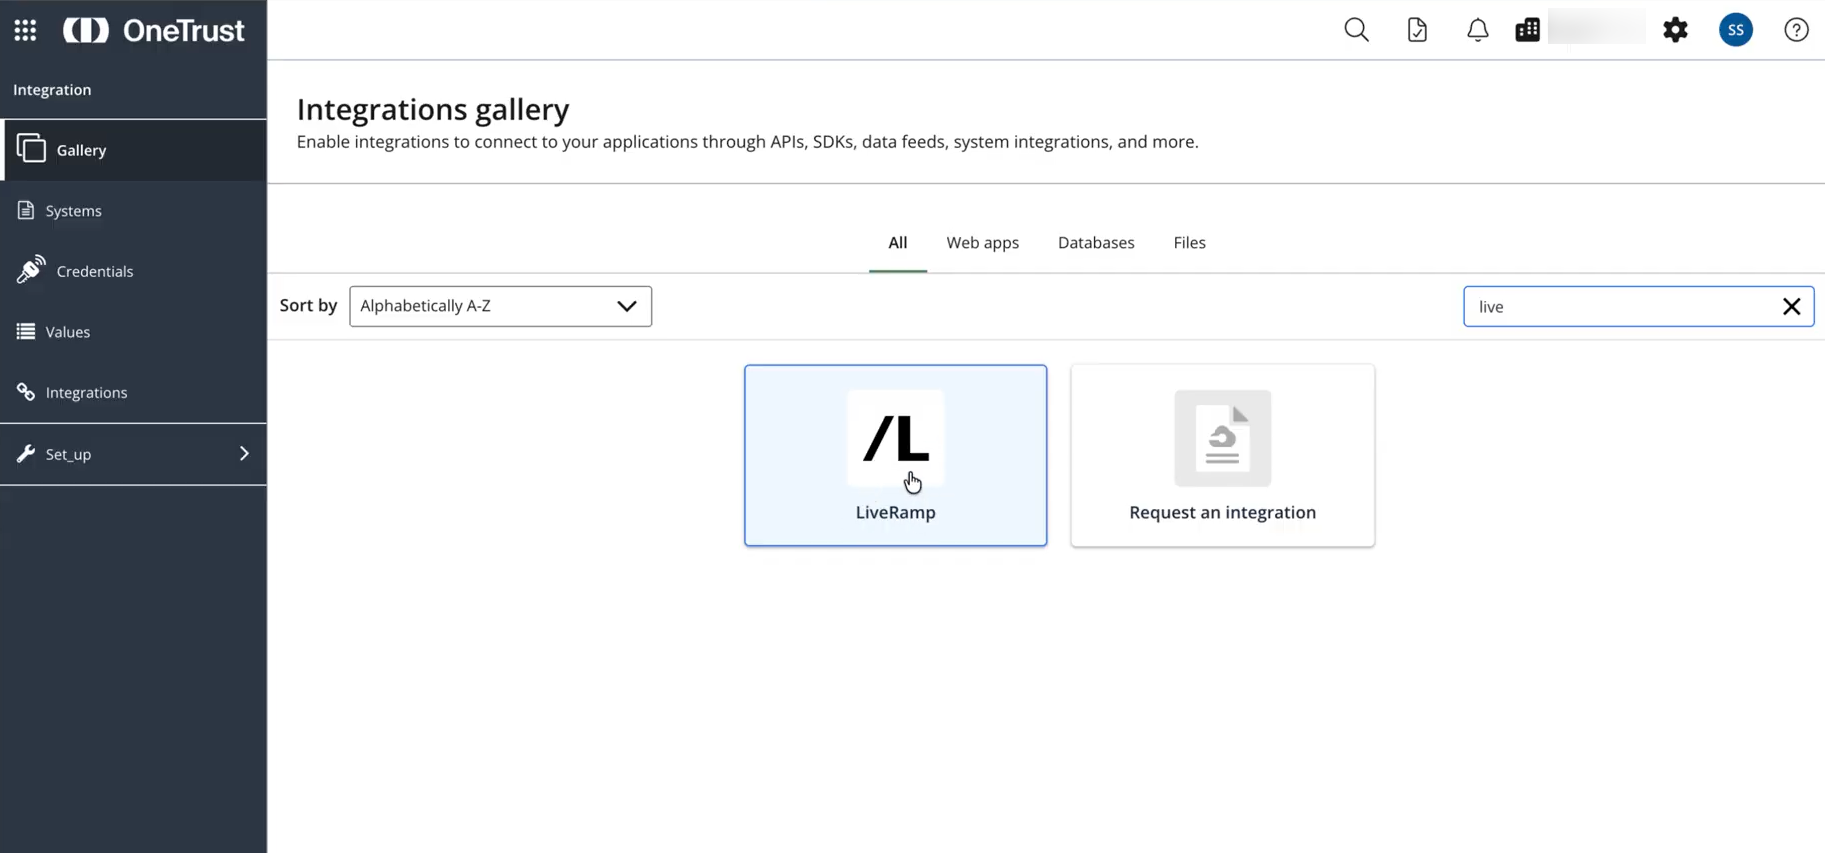The height and width of the screenshot is (853, 1825).
Task: Open the tasks checklist document icon
Action: (x=1417, y=30)
